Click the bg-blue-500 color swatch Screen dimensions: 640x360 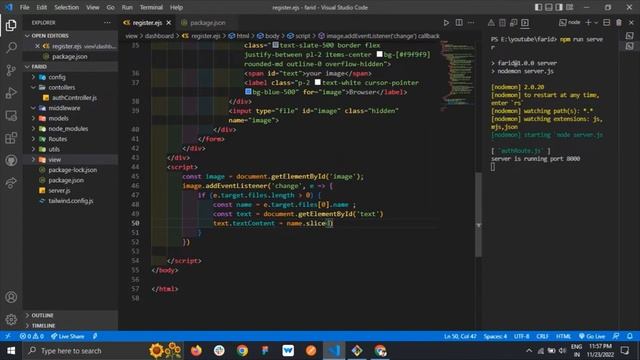[248, 92]
